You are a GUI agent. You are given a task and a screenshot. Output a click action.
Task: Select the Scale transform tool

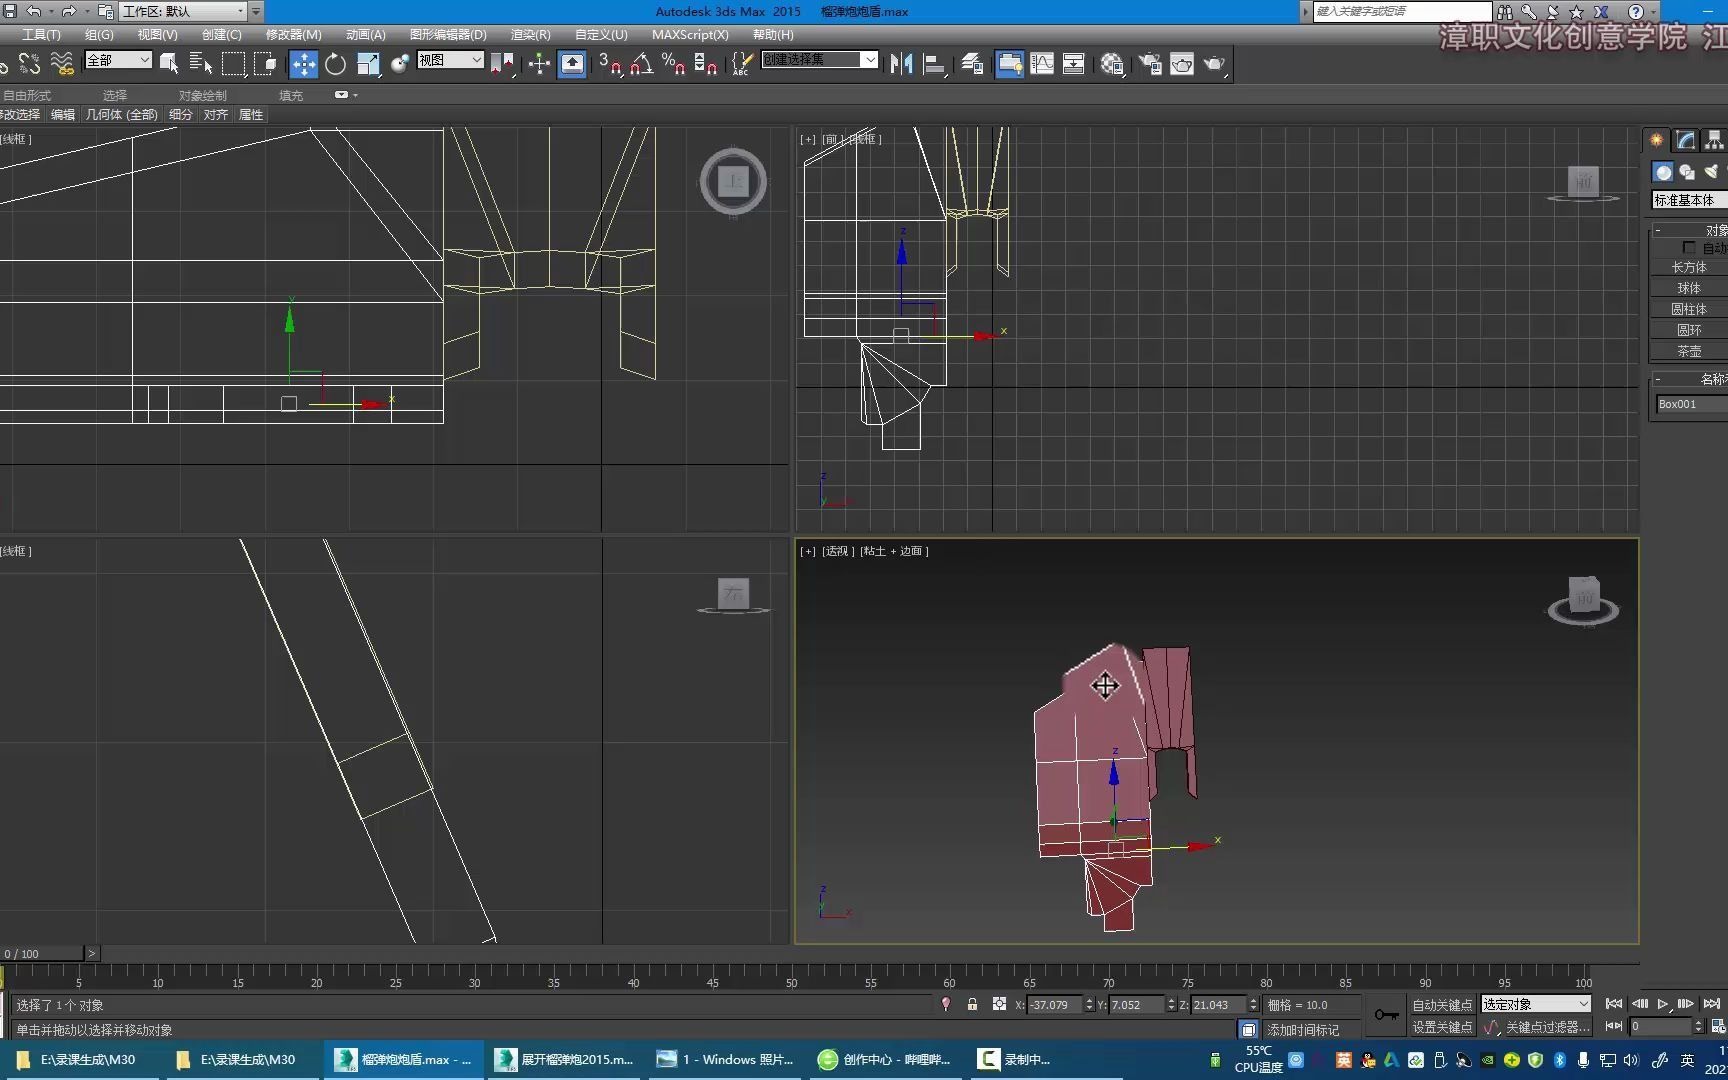pos(368,64)
